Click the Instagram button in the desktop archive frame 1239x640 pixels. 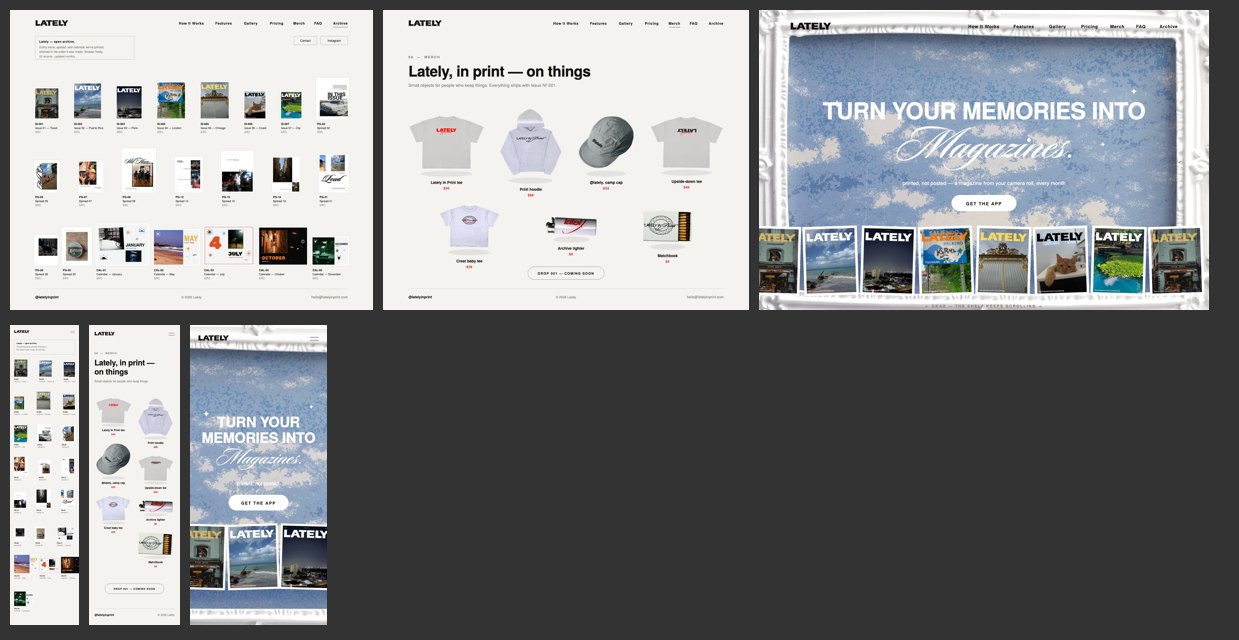tap(334, 41)
